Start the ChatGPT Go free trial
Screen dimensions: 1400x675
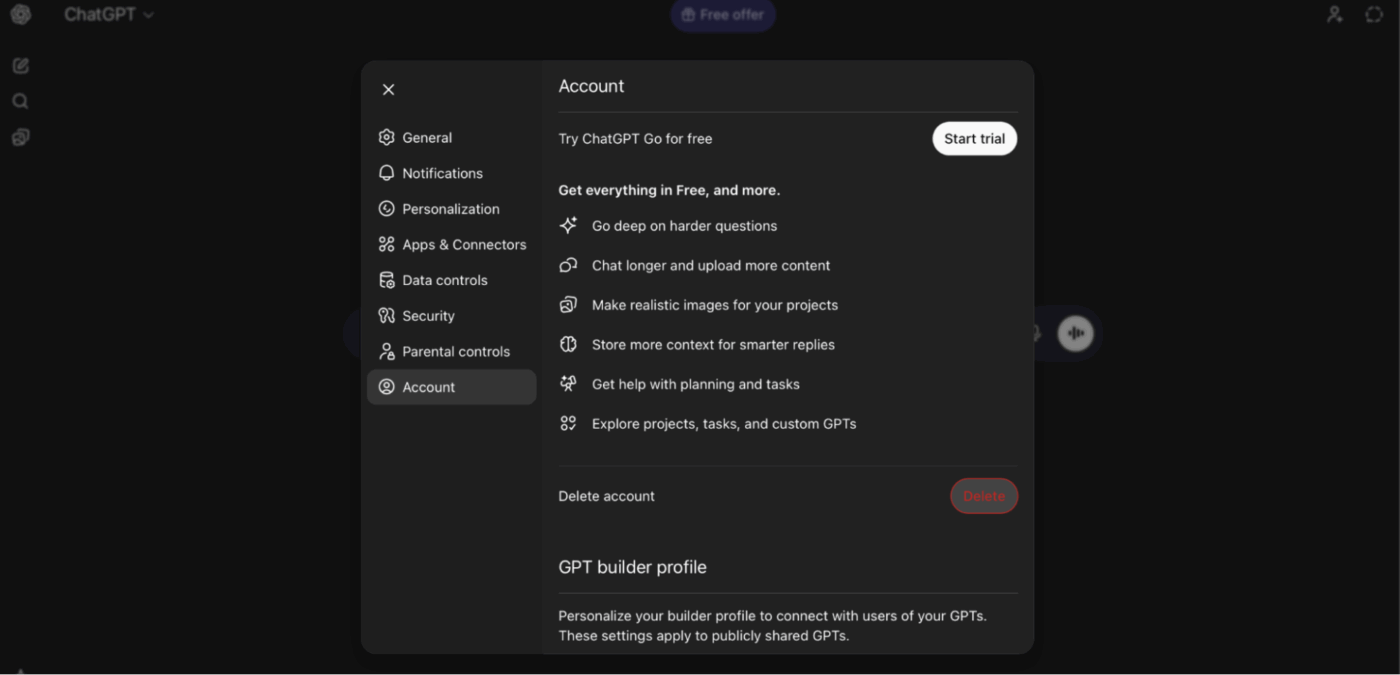coord(974,138)
